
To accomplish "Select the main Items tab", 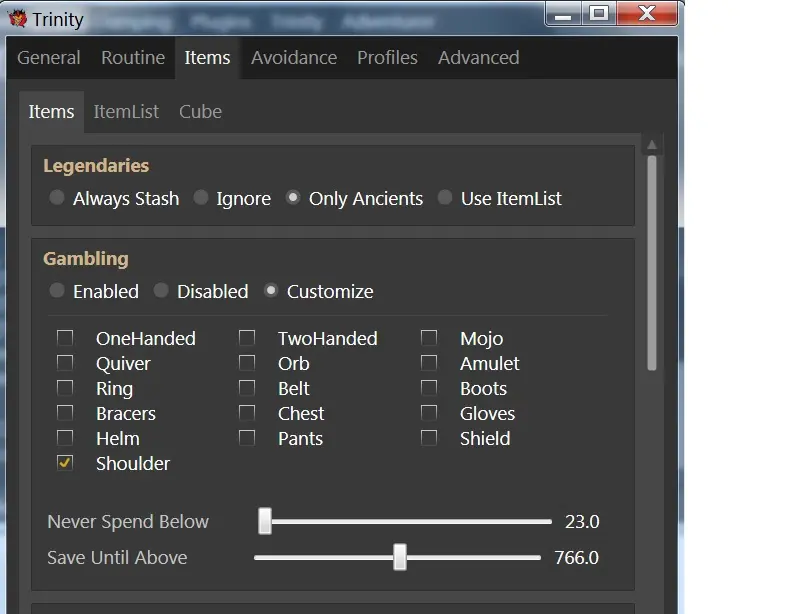I will 207,58.
